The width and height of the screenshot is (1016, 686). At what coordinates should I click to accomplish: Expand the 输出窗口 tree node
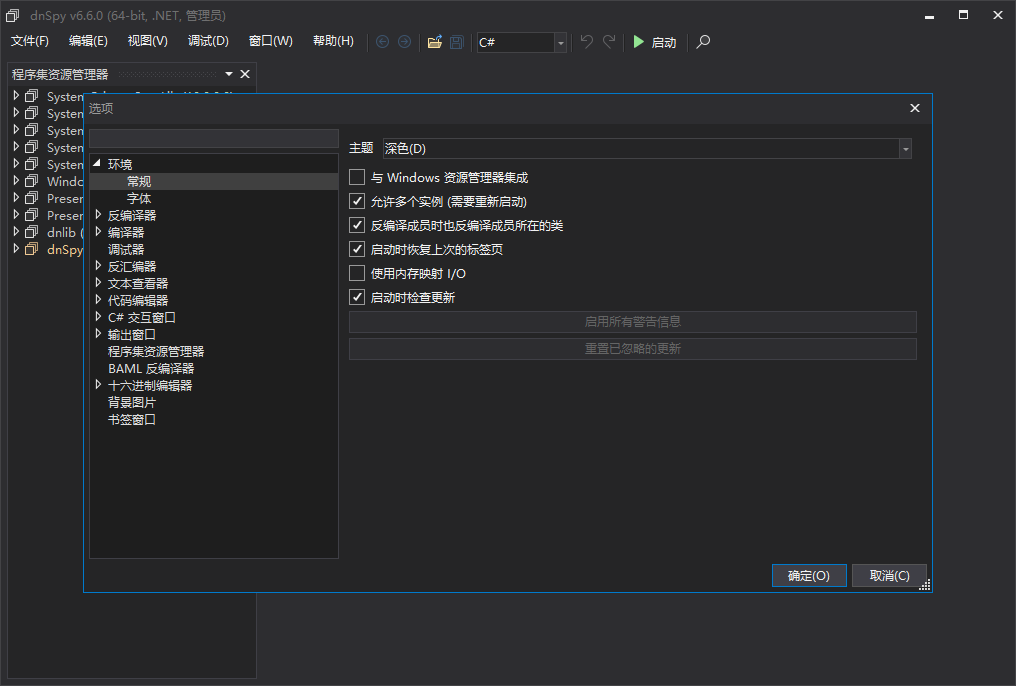(x=98, y=333)
